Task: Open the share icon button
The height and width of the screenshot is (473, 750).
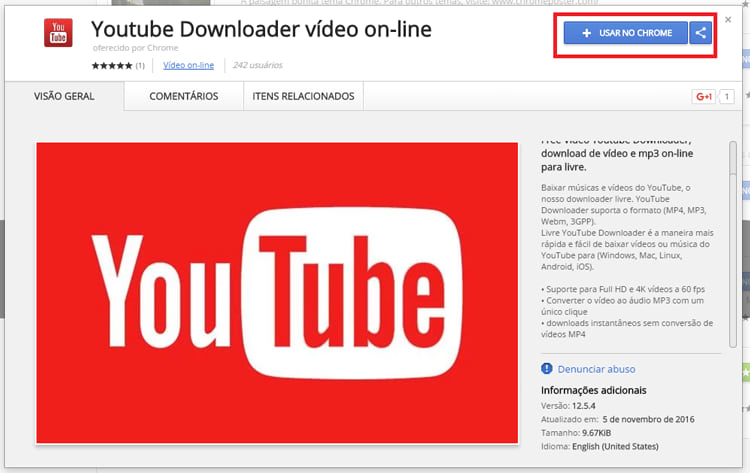Action: point(701,33)
